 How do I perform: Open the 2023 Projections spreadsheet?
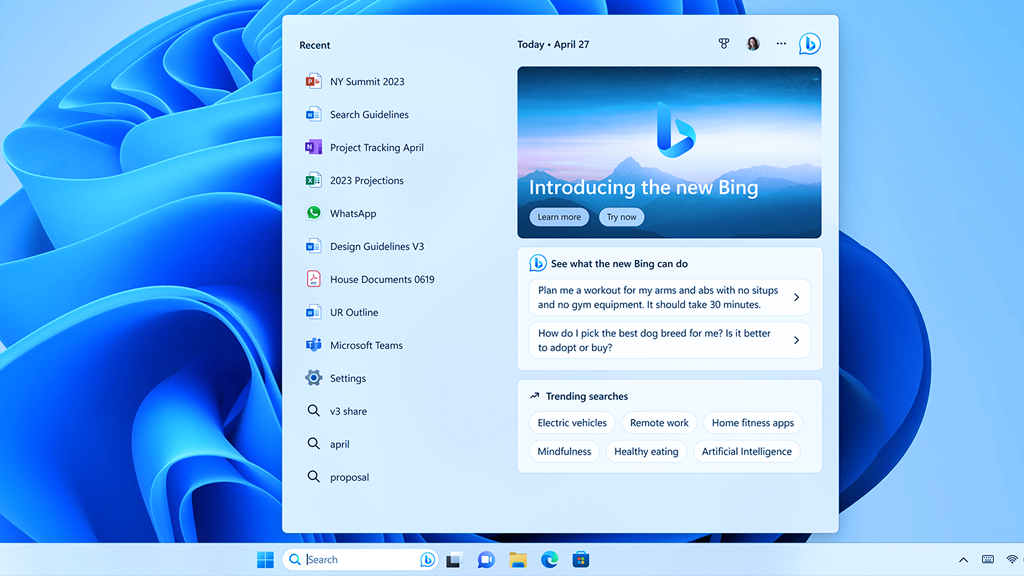366,180
